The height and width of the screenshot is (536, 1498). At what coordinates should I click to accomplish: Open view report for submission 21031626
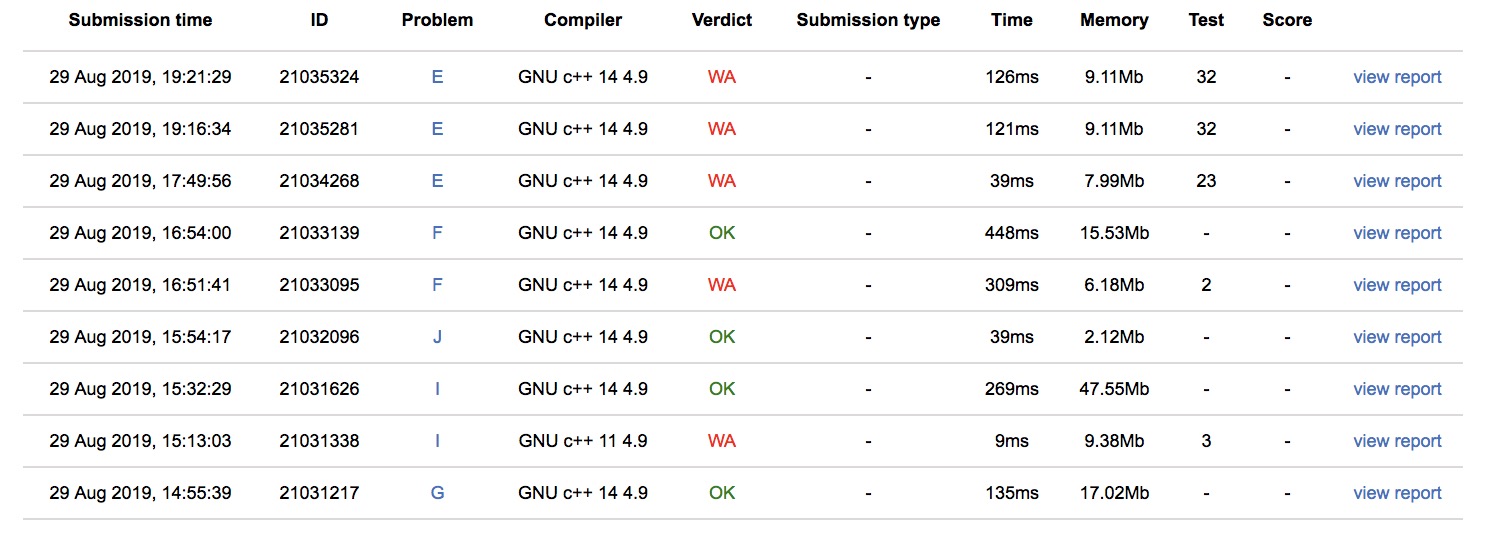pyautogui.click(x=1396, y=389)
